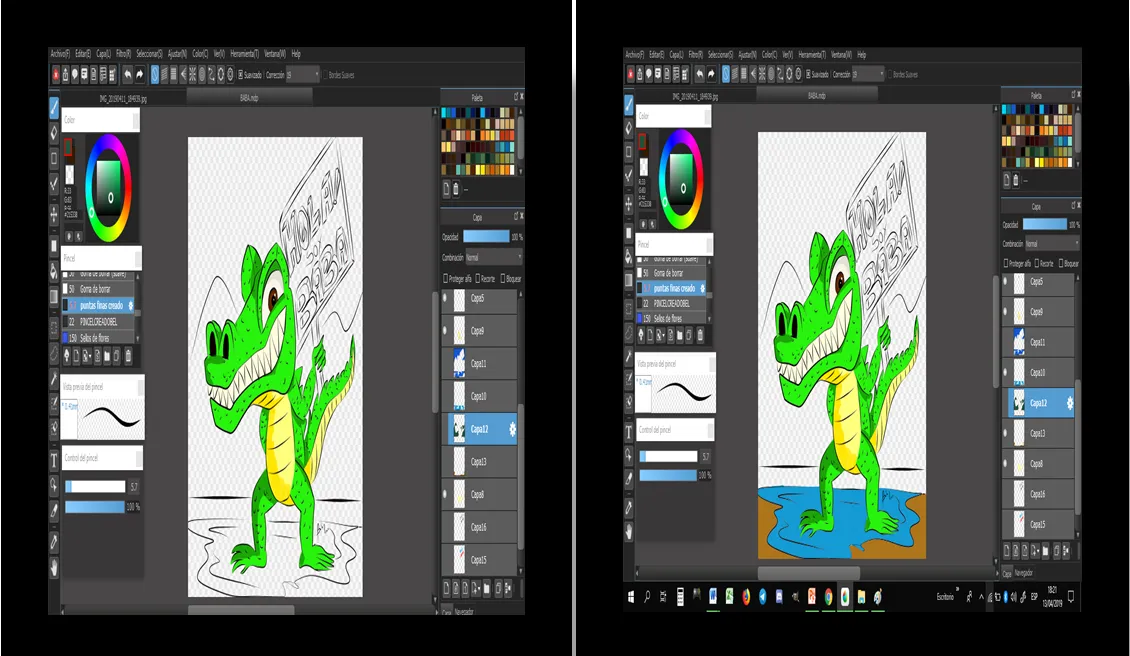Screen dimensions: 1130x656
Task: Open Capa12 layer settings gear, right window
Action: 1069,403
